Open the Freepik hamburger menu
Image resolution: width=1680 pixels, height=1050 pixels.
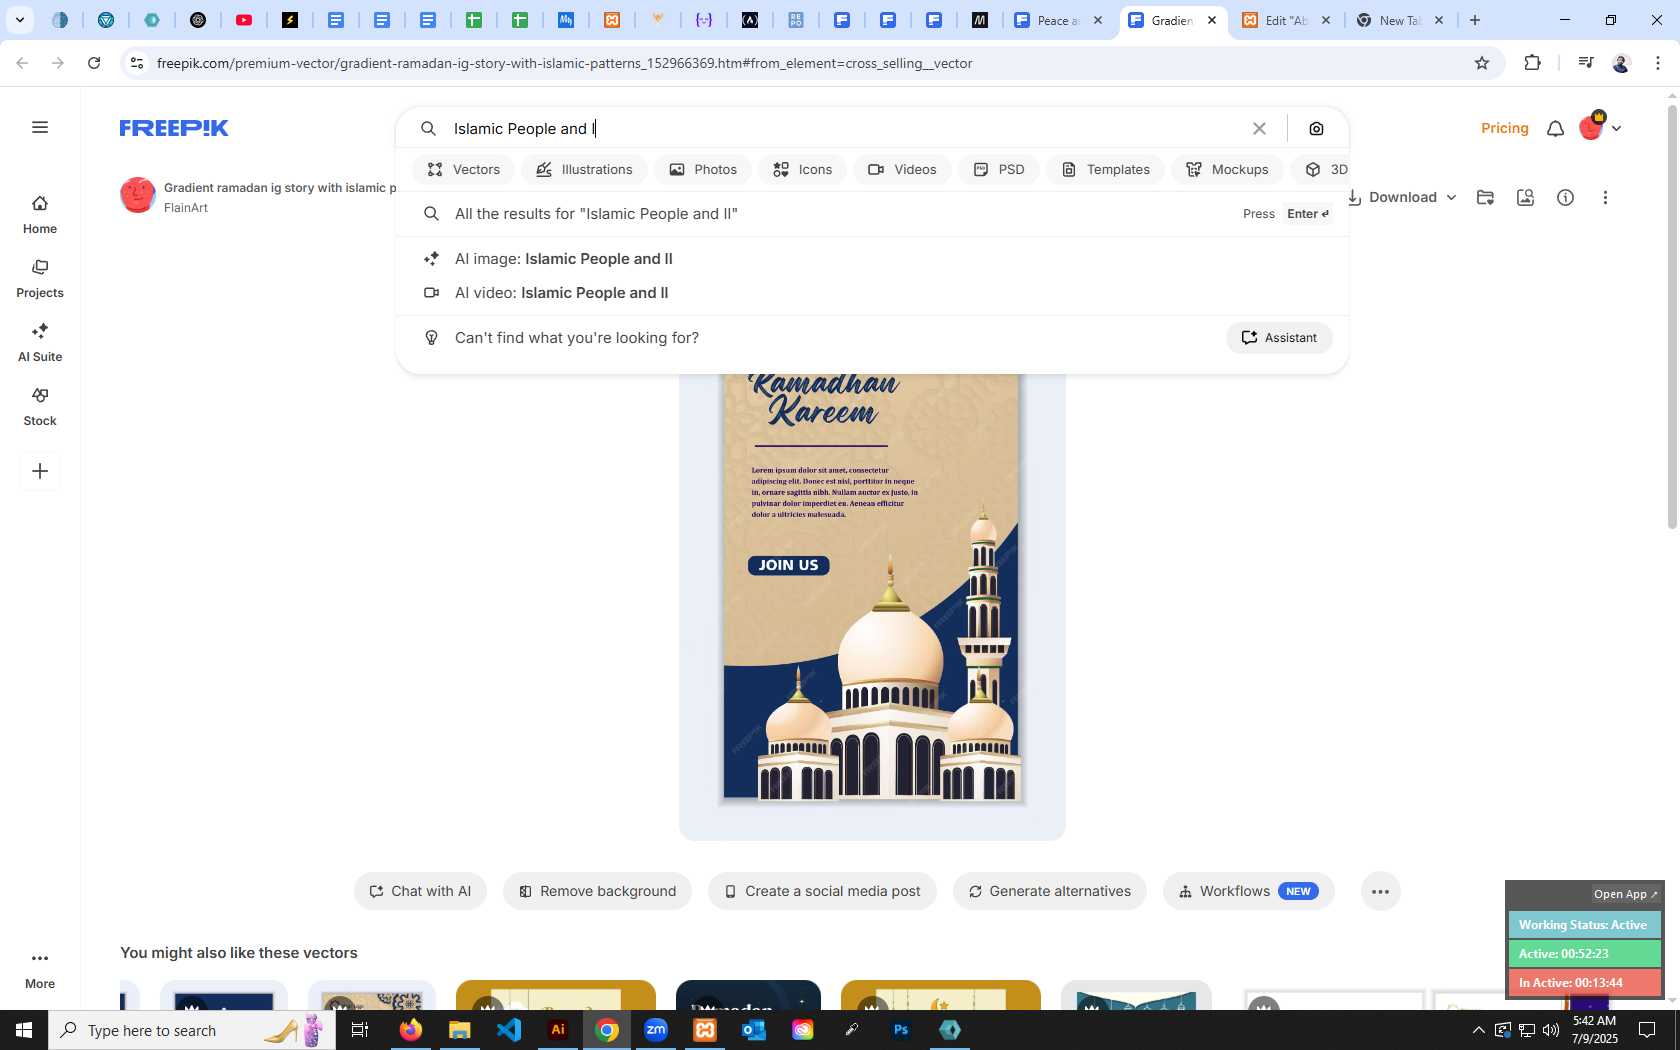click(40, 127)
